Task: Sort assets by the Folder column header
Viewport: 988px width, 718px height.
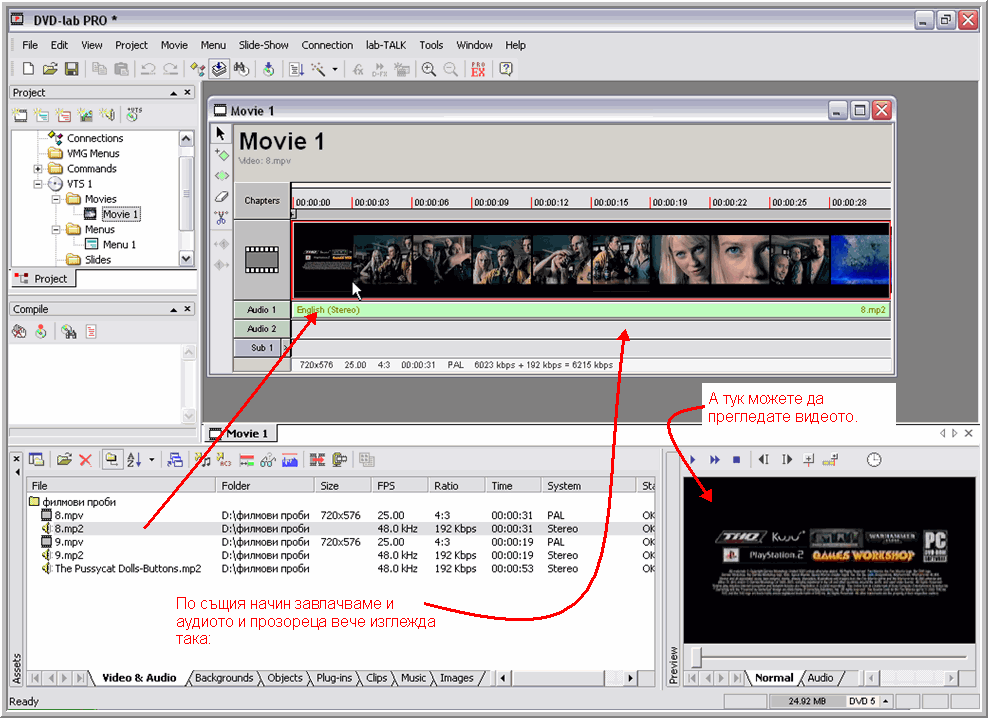Action: pyautogui.click(x=265, y=486)
